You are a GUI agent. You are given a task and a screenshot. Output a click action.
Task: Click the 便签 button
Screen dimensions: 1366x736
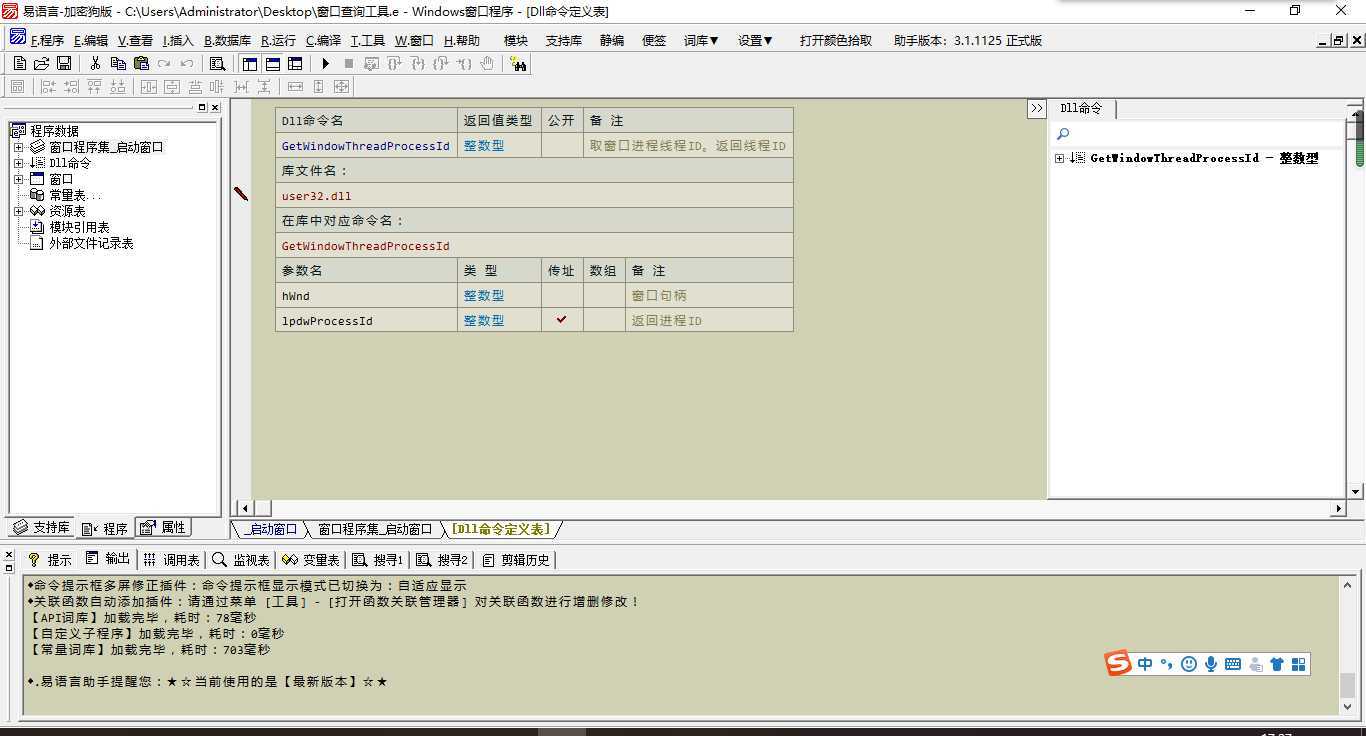[654, 40]
